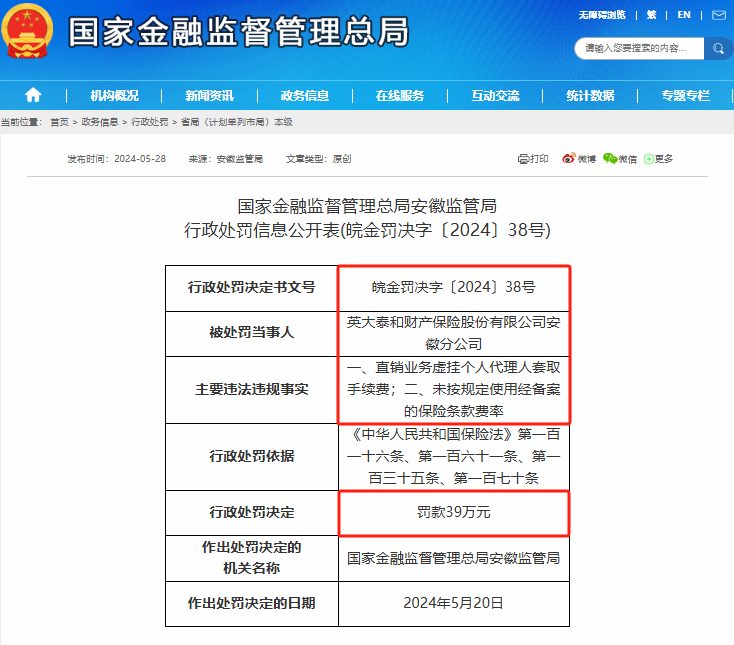
Task: Open the 统计数据 menu
Action: pyautogui.click(x=590, y=96)
